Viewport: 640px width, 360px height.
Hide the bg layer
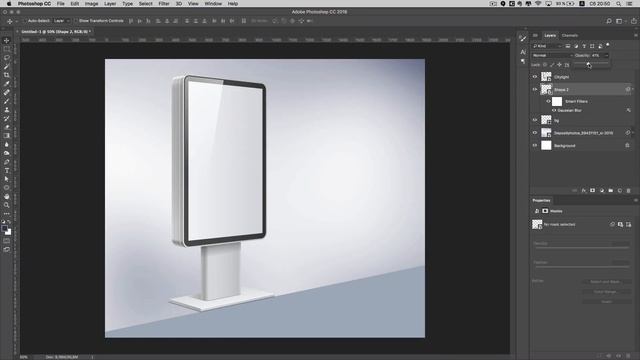pos(535,120)
